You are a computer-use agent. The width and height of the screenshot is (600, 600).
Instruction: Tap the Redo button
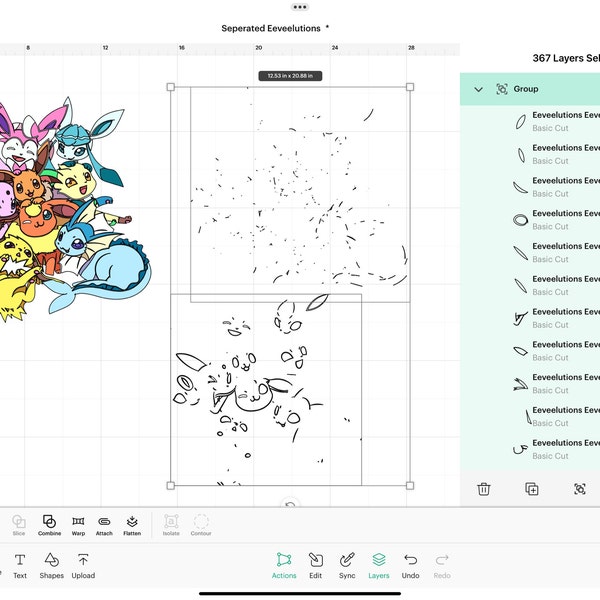pyautogui.click(x=442, y=566)
